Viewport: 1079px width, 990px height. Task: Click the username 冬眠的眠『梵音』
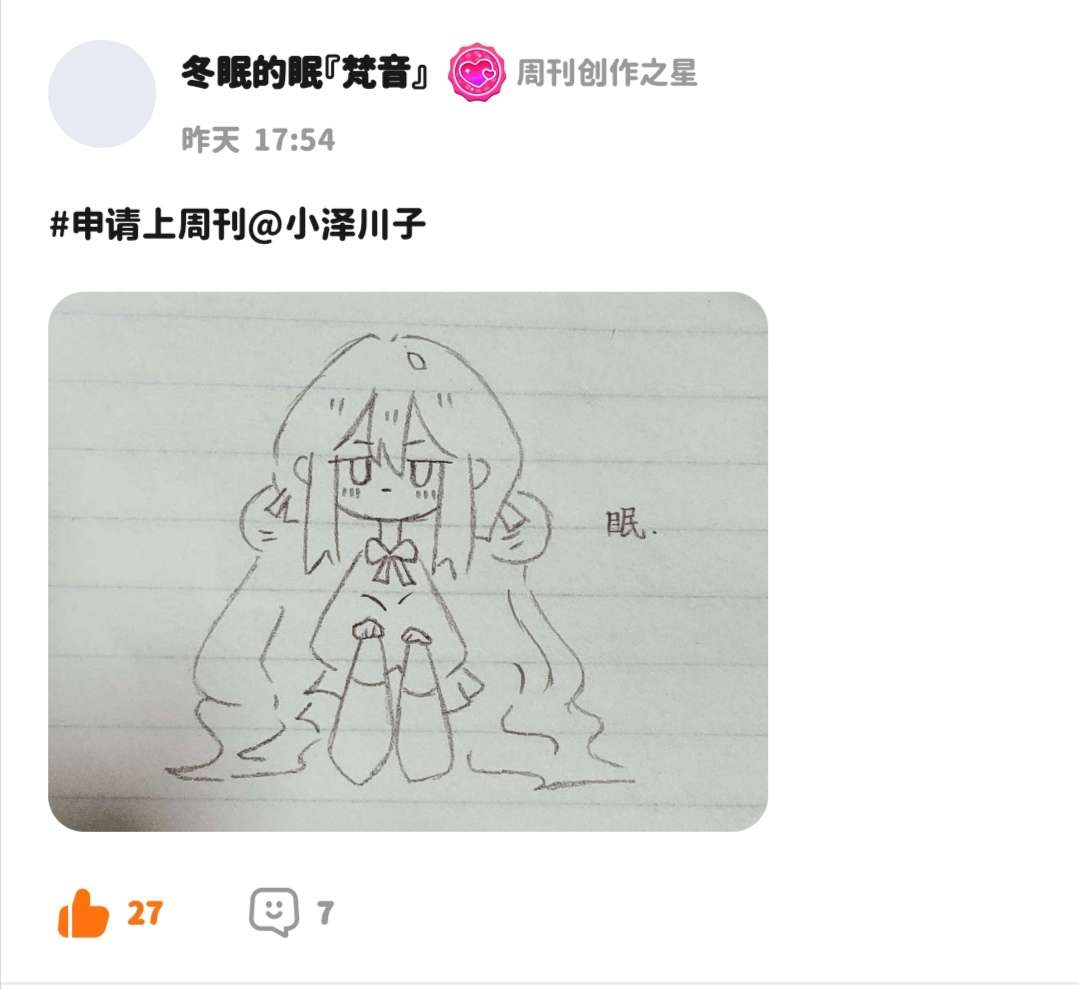click(306, 72)
